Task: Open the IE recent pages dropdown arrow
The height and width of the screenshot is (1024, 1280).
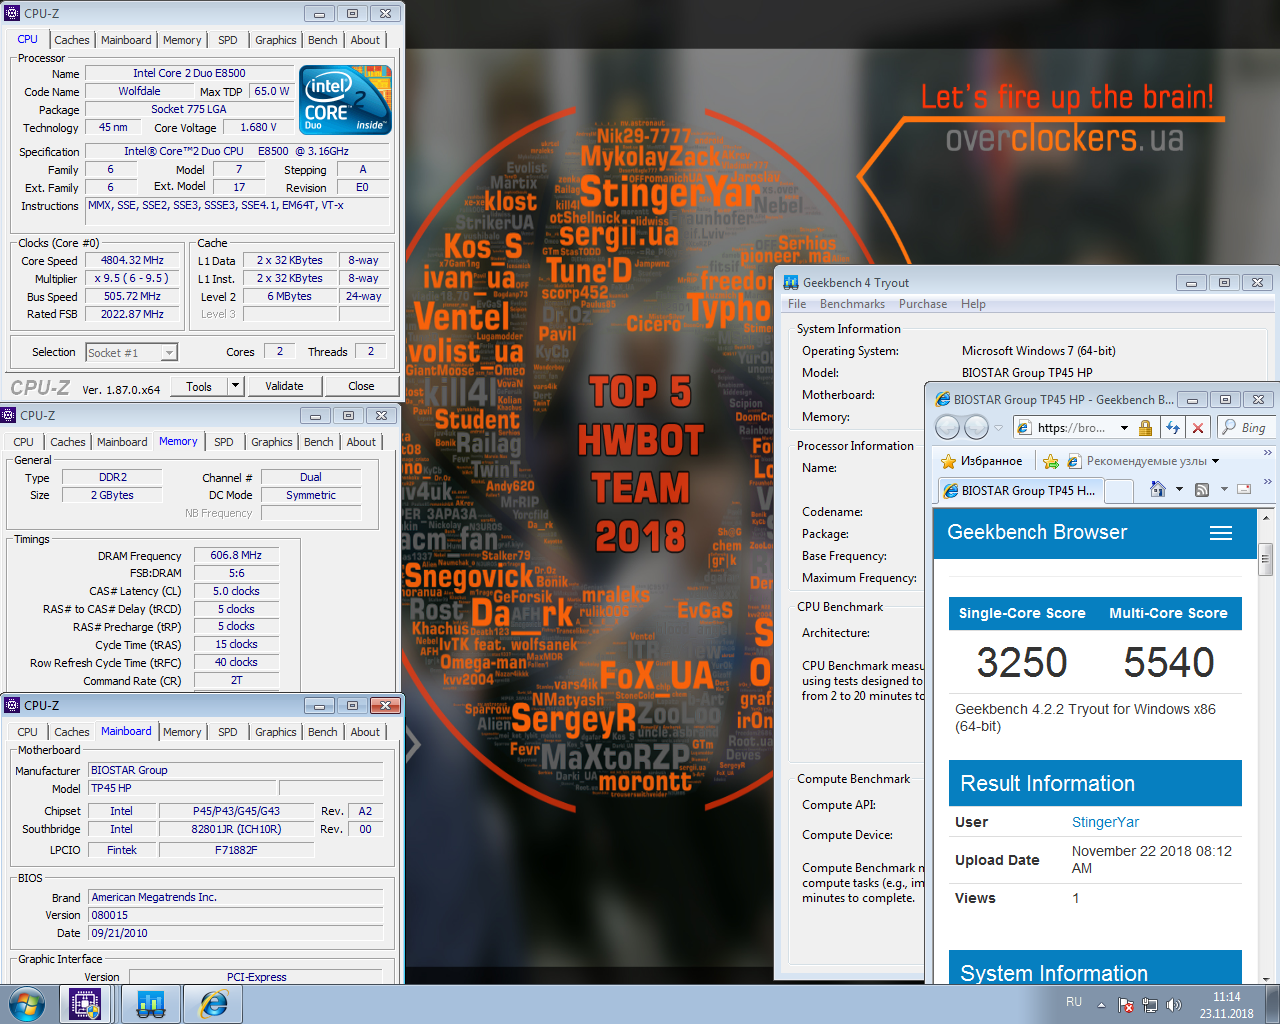Action: point(998,428)
